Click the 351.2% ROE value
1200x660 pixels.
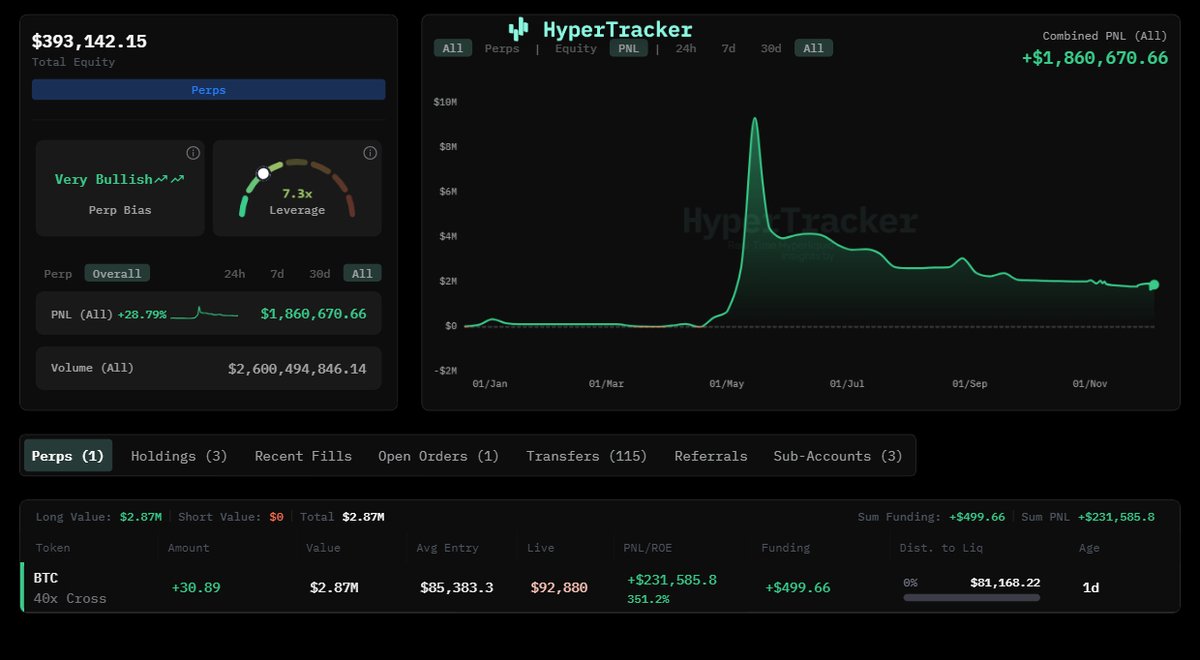coord(648,599)
